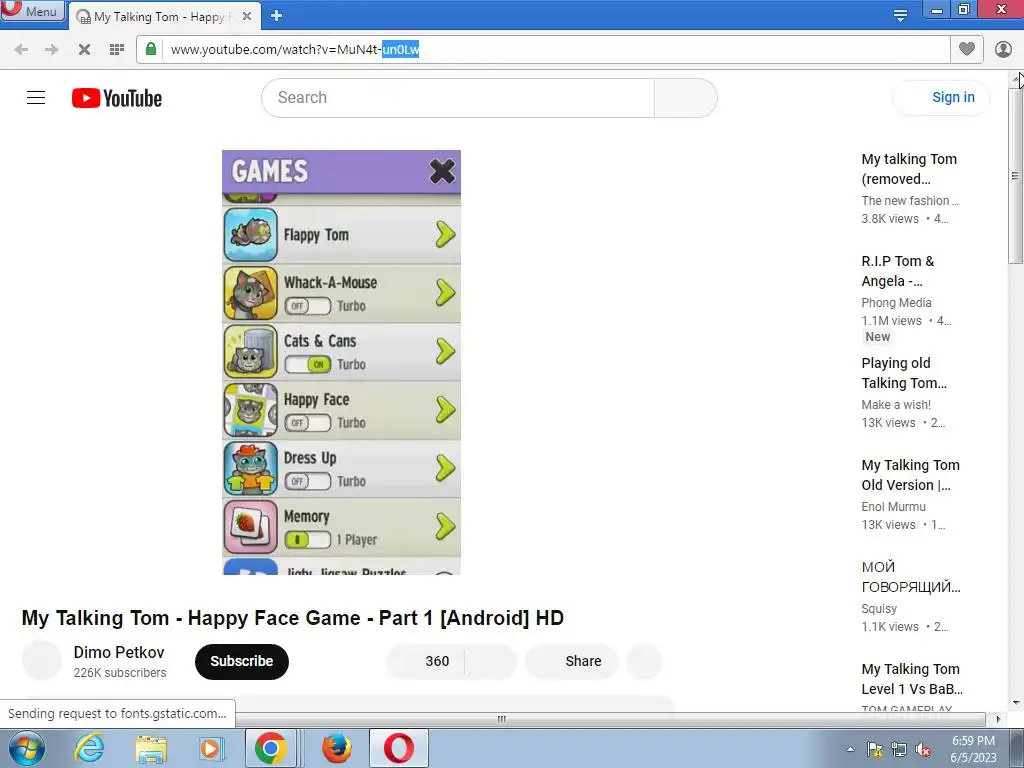Image resolution: width=1024 pixels, height=768 pixels.
Task: Click the Memory game strawberry icon
Action: (x=251, y=526)
